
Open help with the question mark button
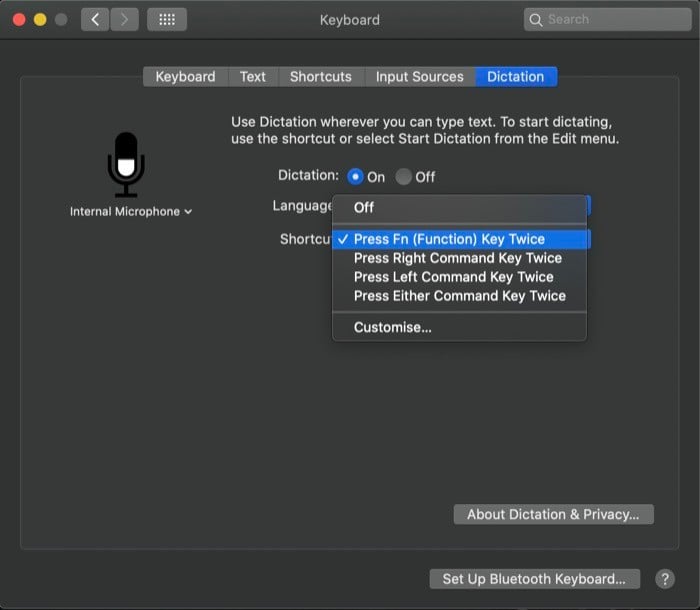[x=665, y=579]
